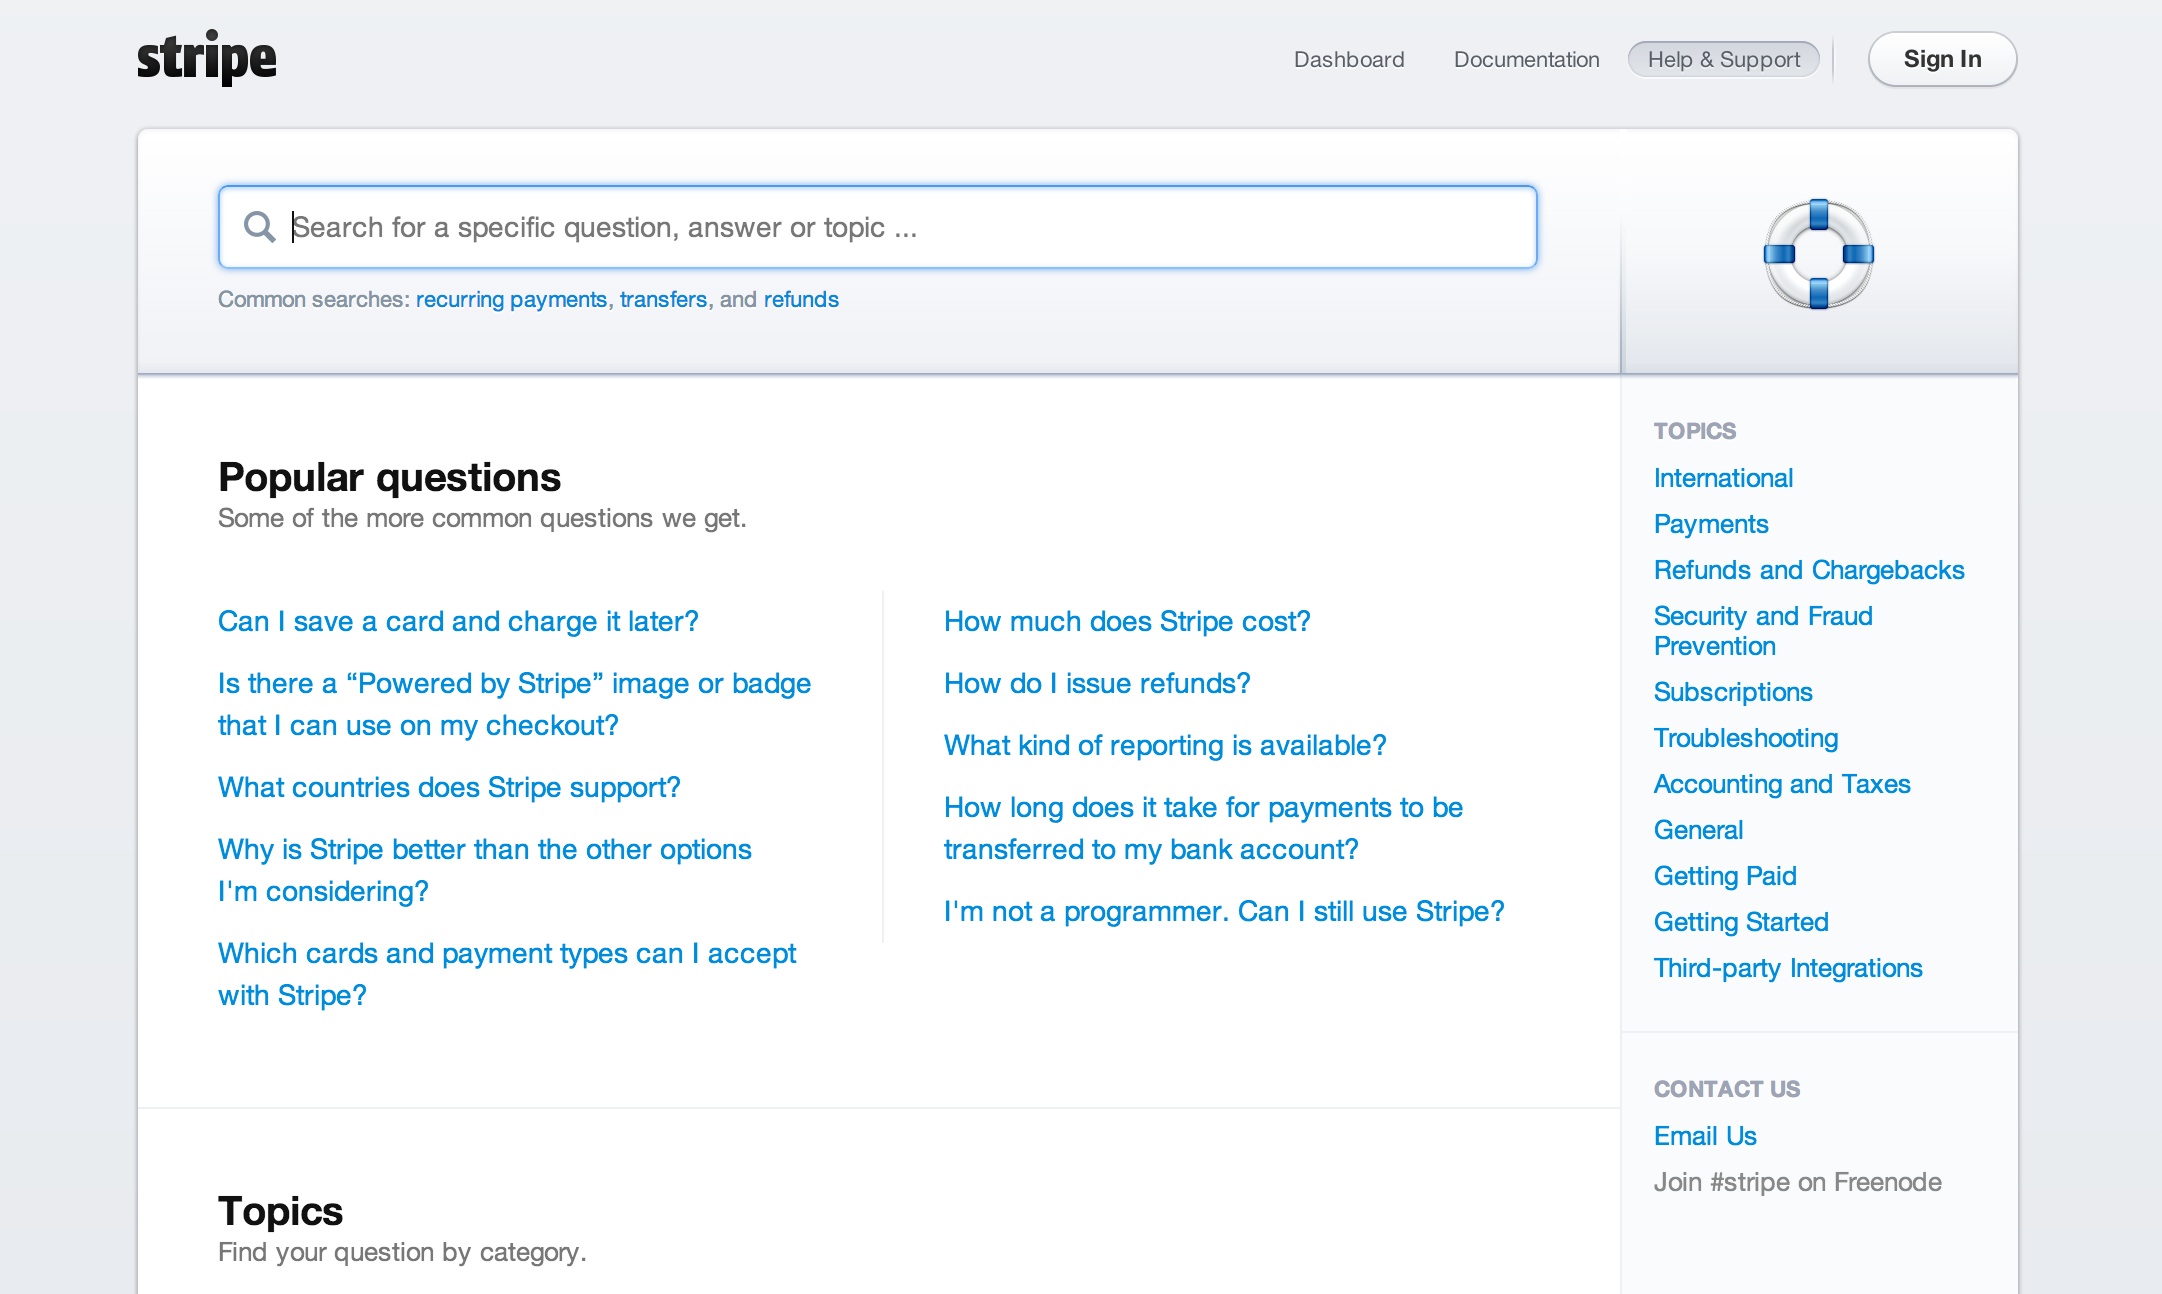
Task: Select the Troubleshooting topic
Action: pos(1746,738)
